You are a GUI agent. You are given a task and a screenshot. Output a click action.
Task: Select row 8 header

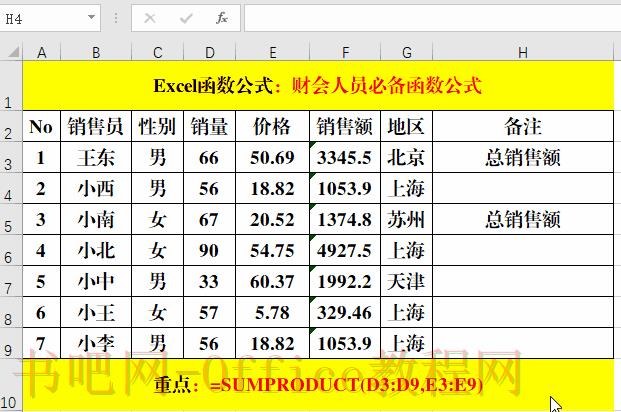click(11, 312)
